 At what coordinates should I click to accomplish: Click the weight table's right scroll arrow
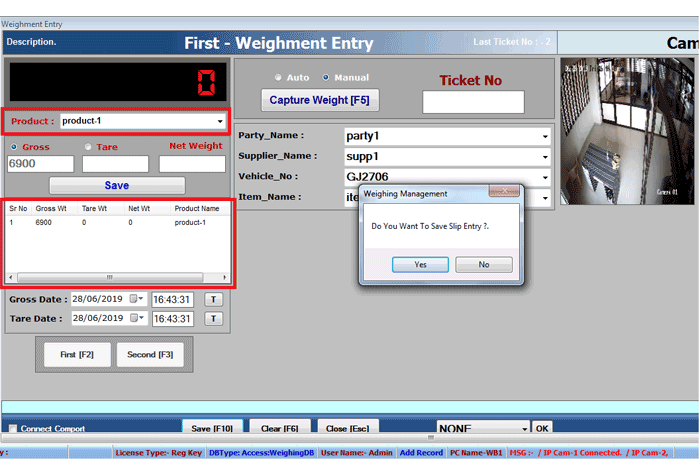224,277
